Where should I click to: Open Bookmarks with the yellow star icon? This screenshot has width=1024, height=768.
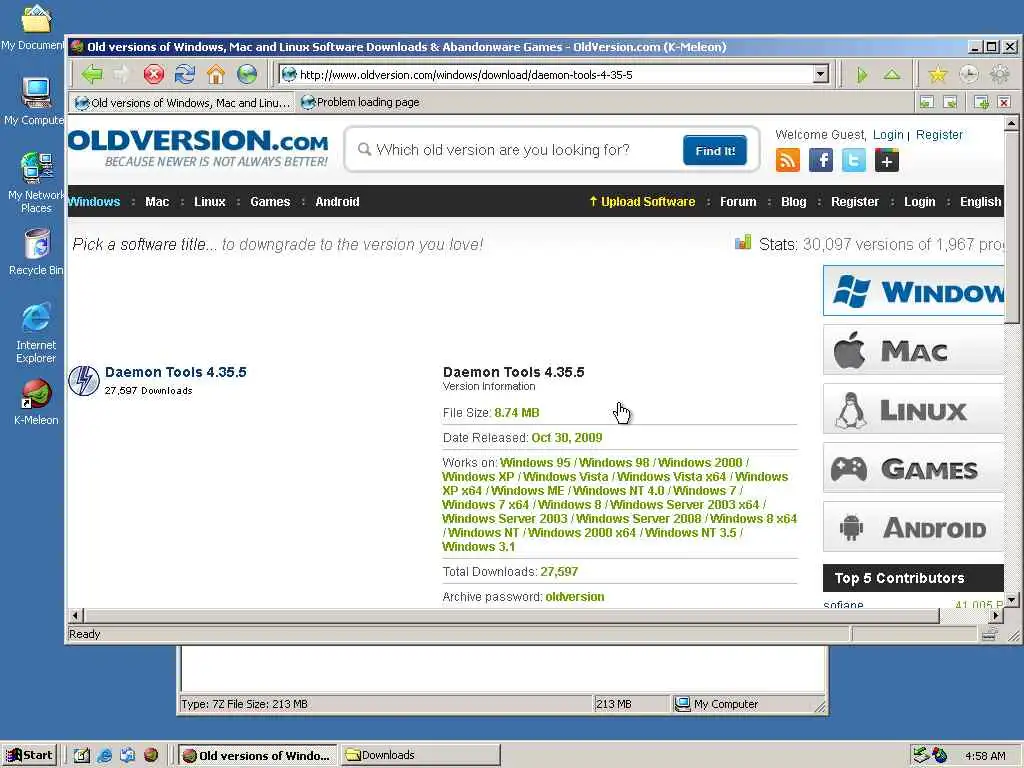938,74
